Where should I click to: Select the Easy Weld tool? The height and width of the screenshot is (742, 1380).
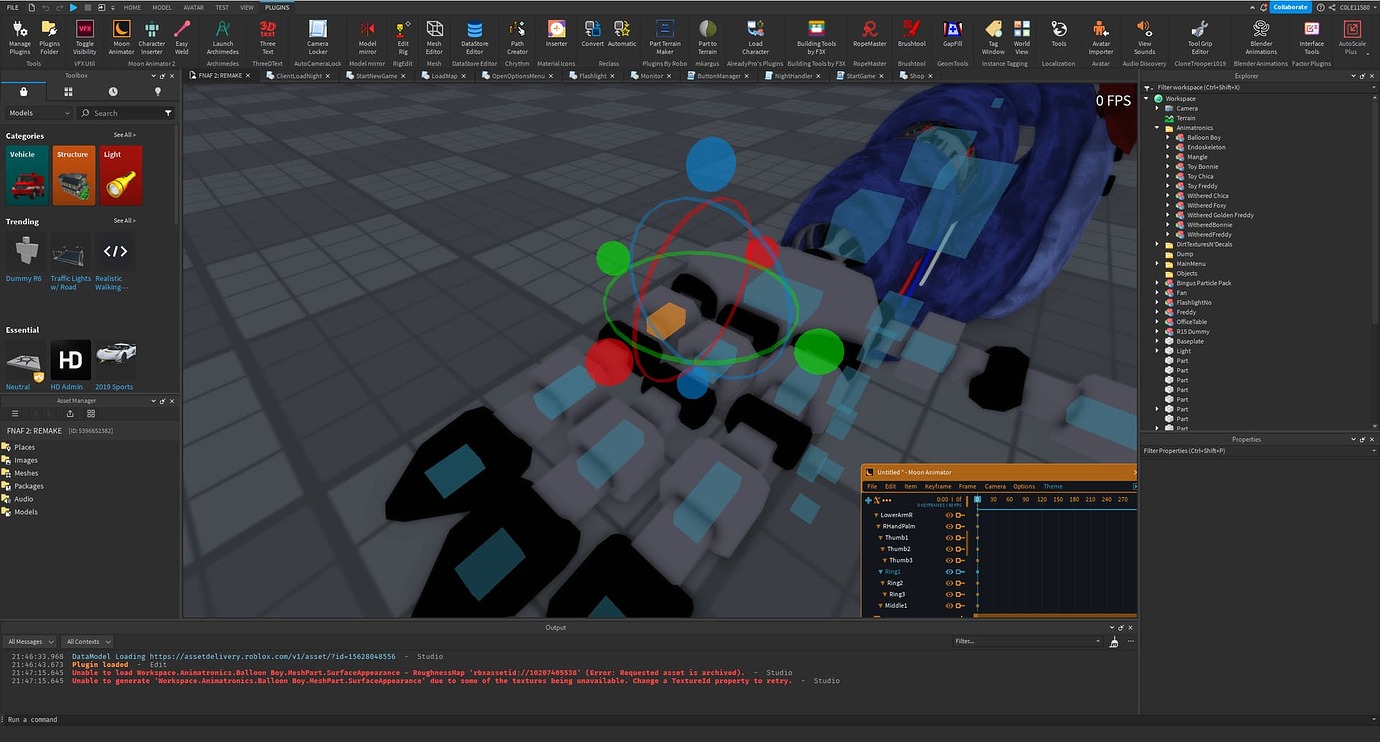pyautogui.click(x=182, y=36)
